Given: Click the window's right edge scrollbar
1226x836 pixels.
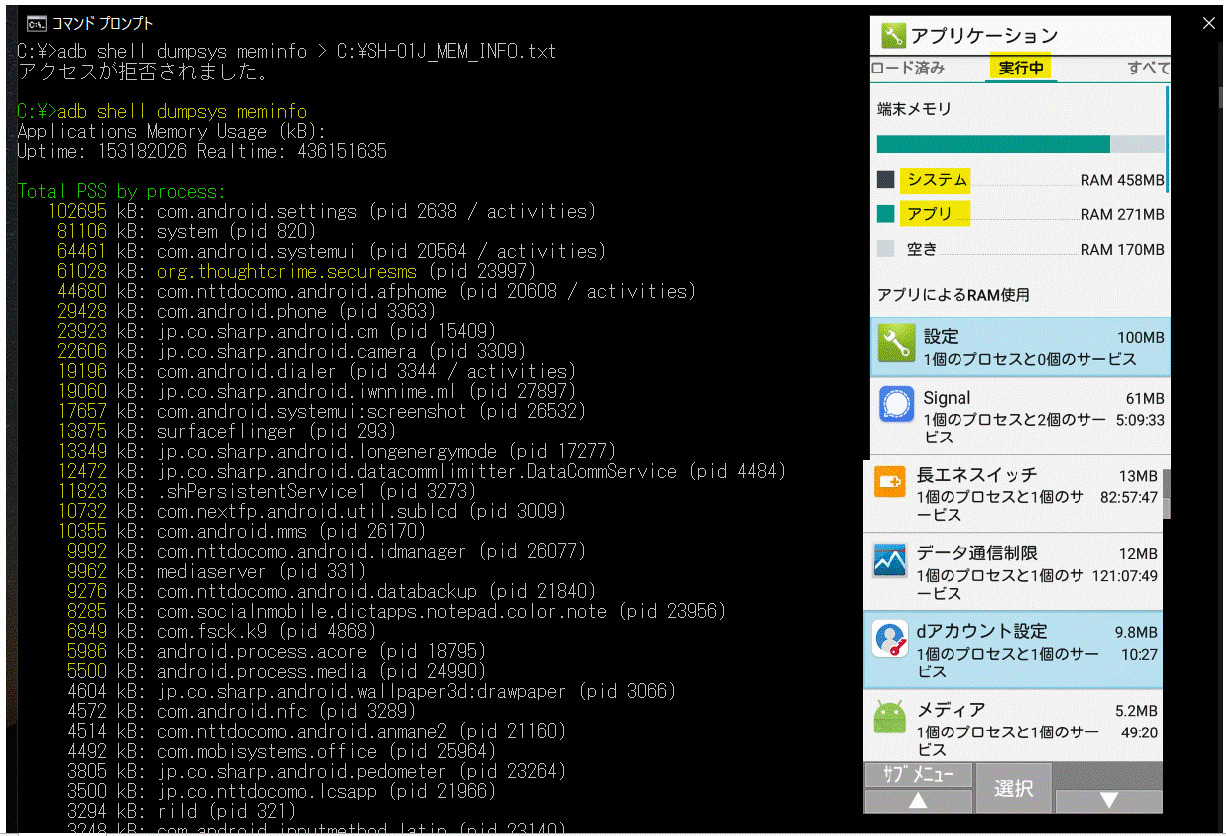Looking at the screenshot, I should pos(1220,97).
